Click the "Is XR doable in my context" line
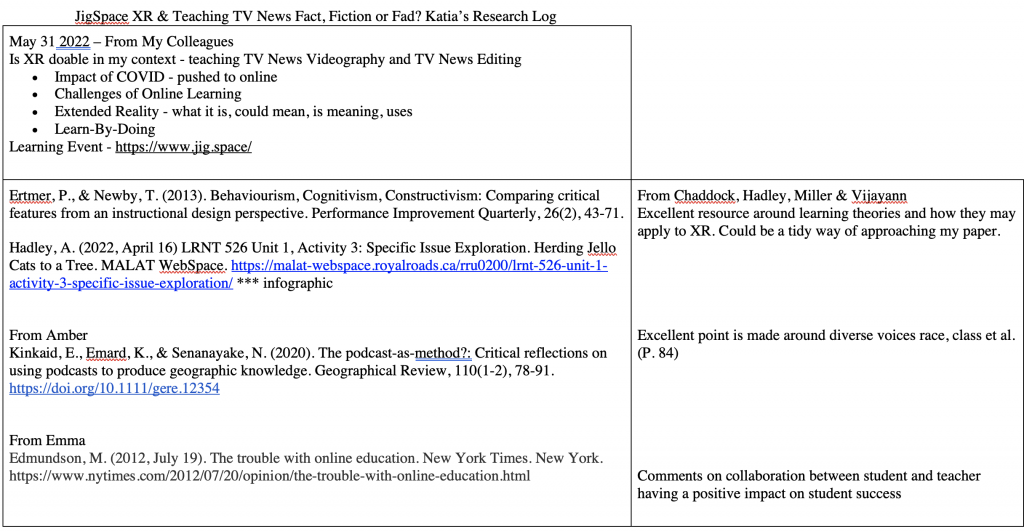 [x=265, y=59]
